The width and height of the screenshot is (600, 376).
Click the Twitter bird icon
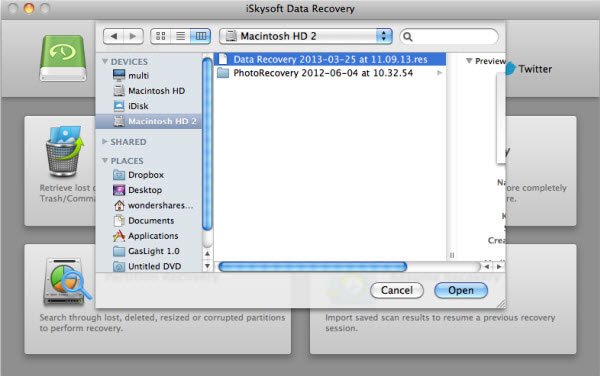(x=510, y=69)
